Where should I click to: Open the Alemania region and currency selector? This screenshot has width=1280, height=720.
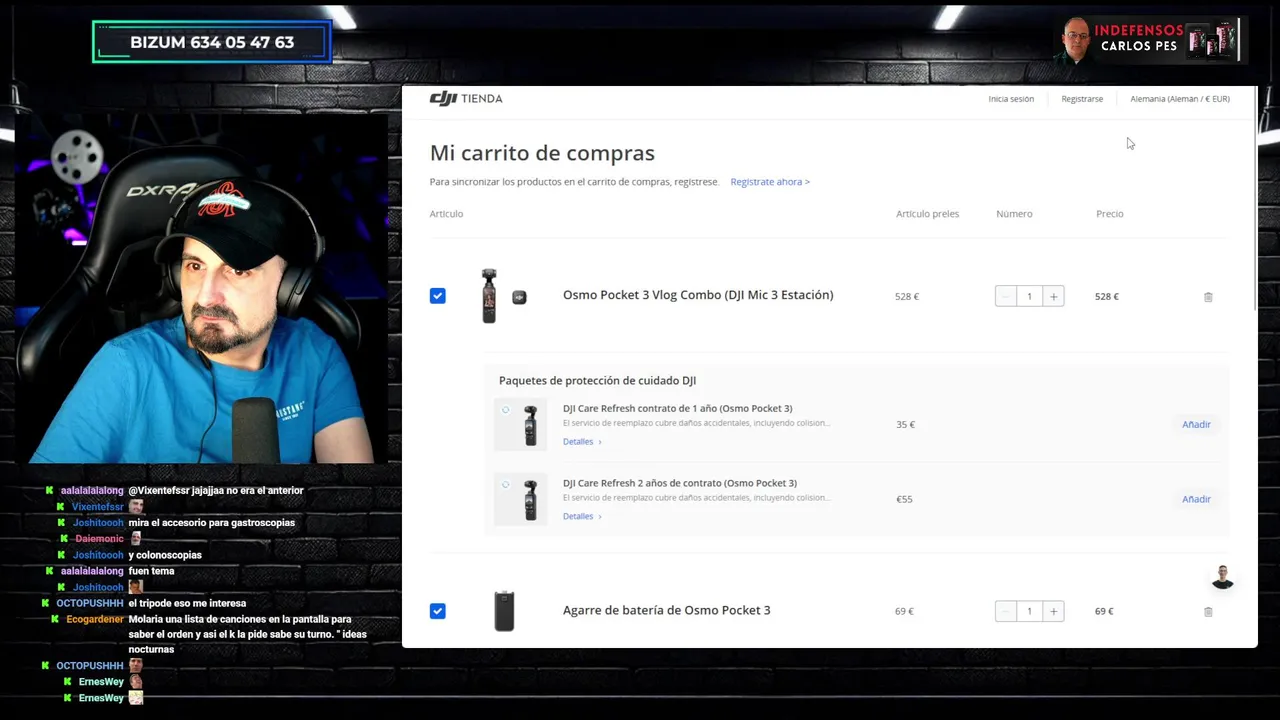pos(1180,99)
